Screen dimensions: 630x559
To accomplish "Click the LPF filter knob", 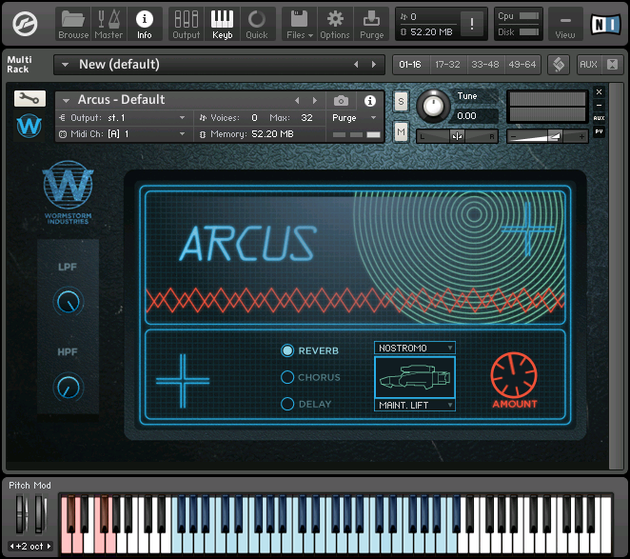I will tap(68, 301).
